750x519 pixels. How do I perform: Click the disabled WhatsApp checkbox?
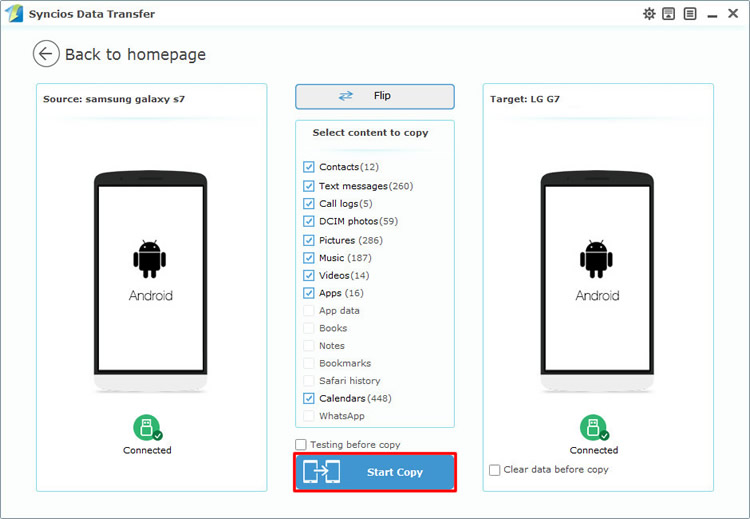[x=309, y=416]
